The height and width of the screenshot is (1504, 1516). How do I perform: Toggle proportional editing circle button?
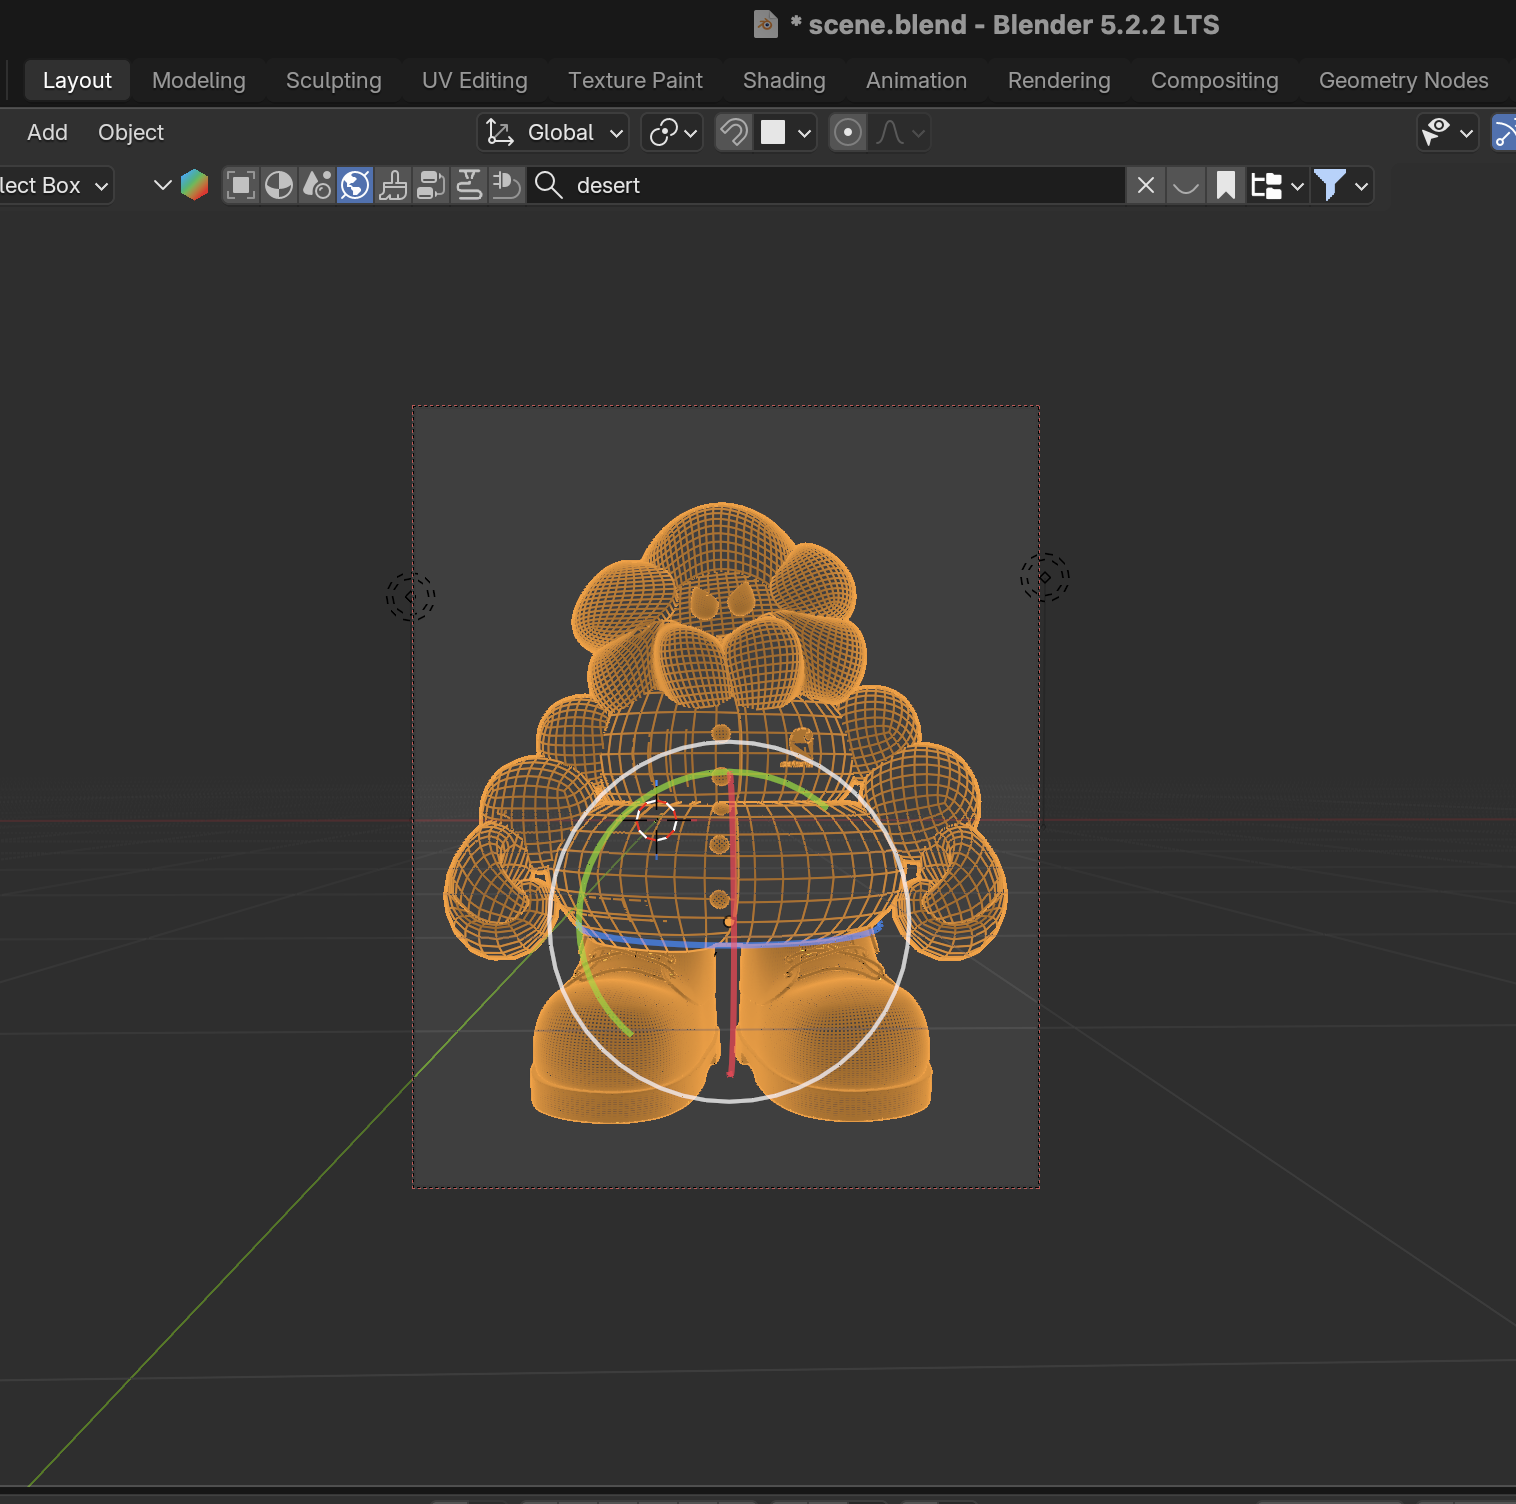click(848, 132)
